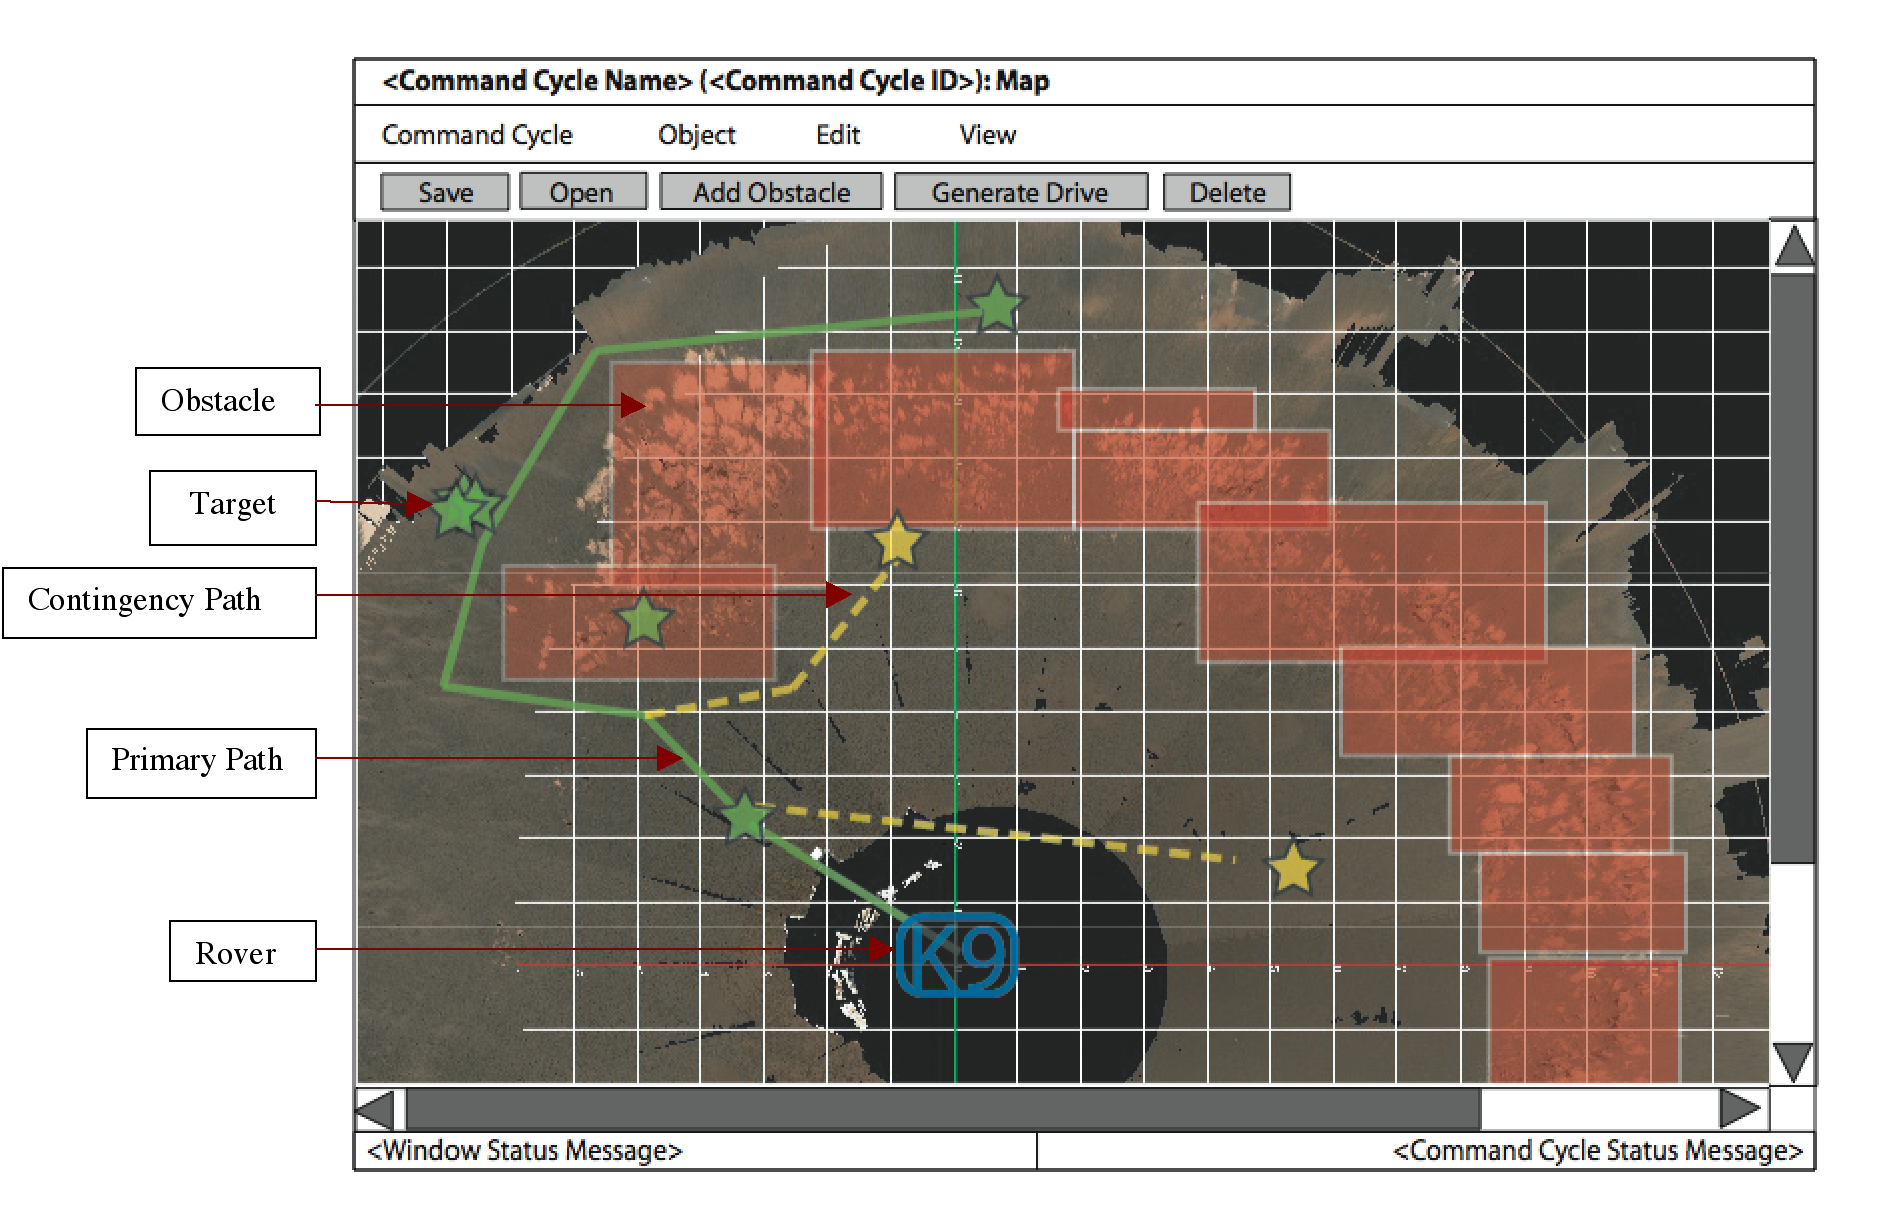Click the blue K9 rover icon
This screenshot has height=1228, width=1883.
pos(956,955)
